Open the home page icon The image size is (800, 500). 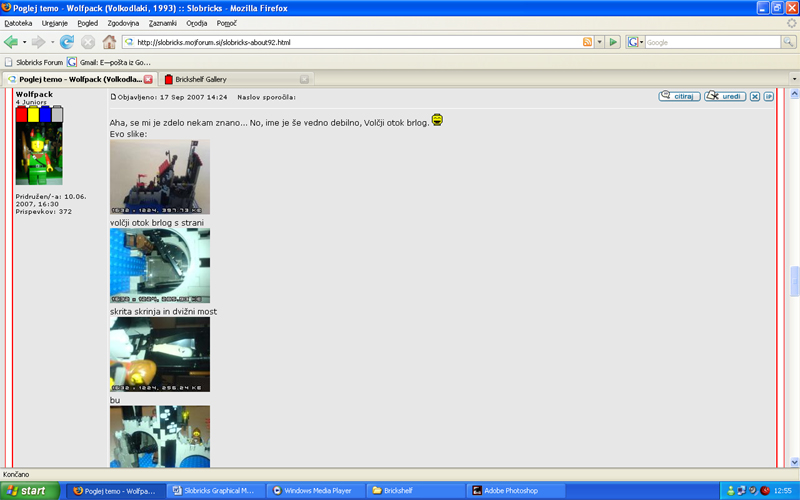109,42
